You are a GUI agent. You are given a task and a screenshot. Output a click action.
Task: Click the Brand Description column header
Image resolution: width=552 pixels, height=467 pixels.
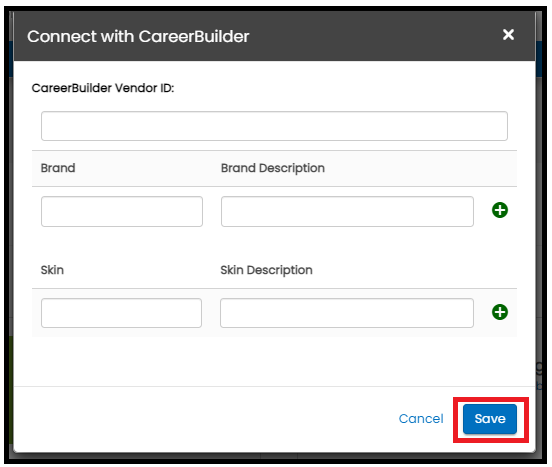[273, 168]
